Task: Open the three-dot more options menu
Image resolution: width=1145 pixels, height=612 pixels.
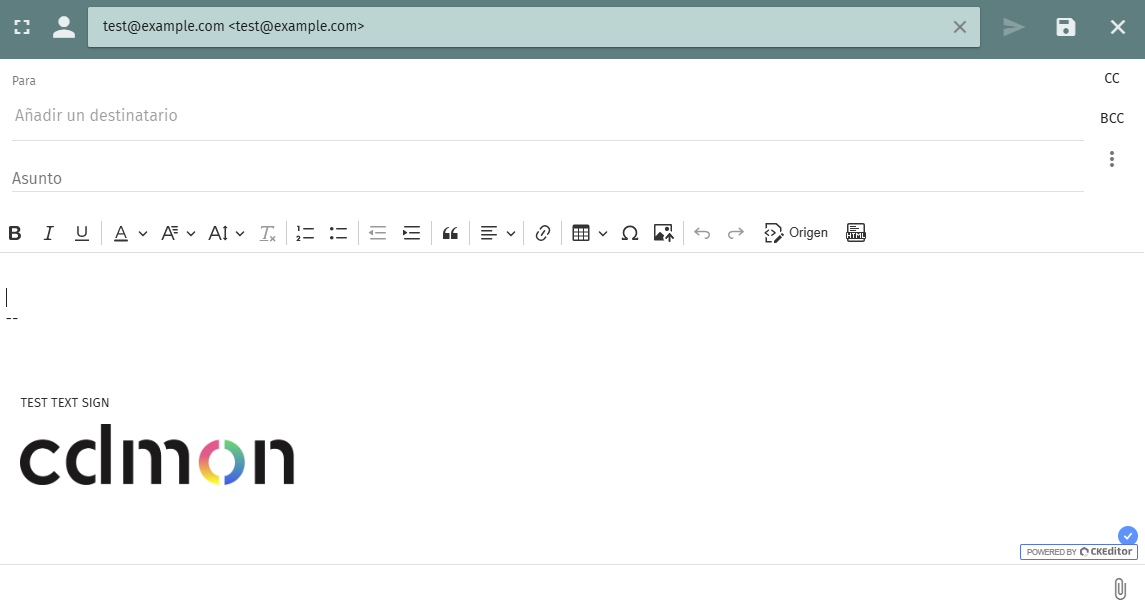Action: tap(1111, 159)
